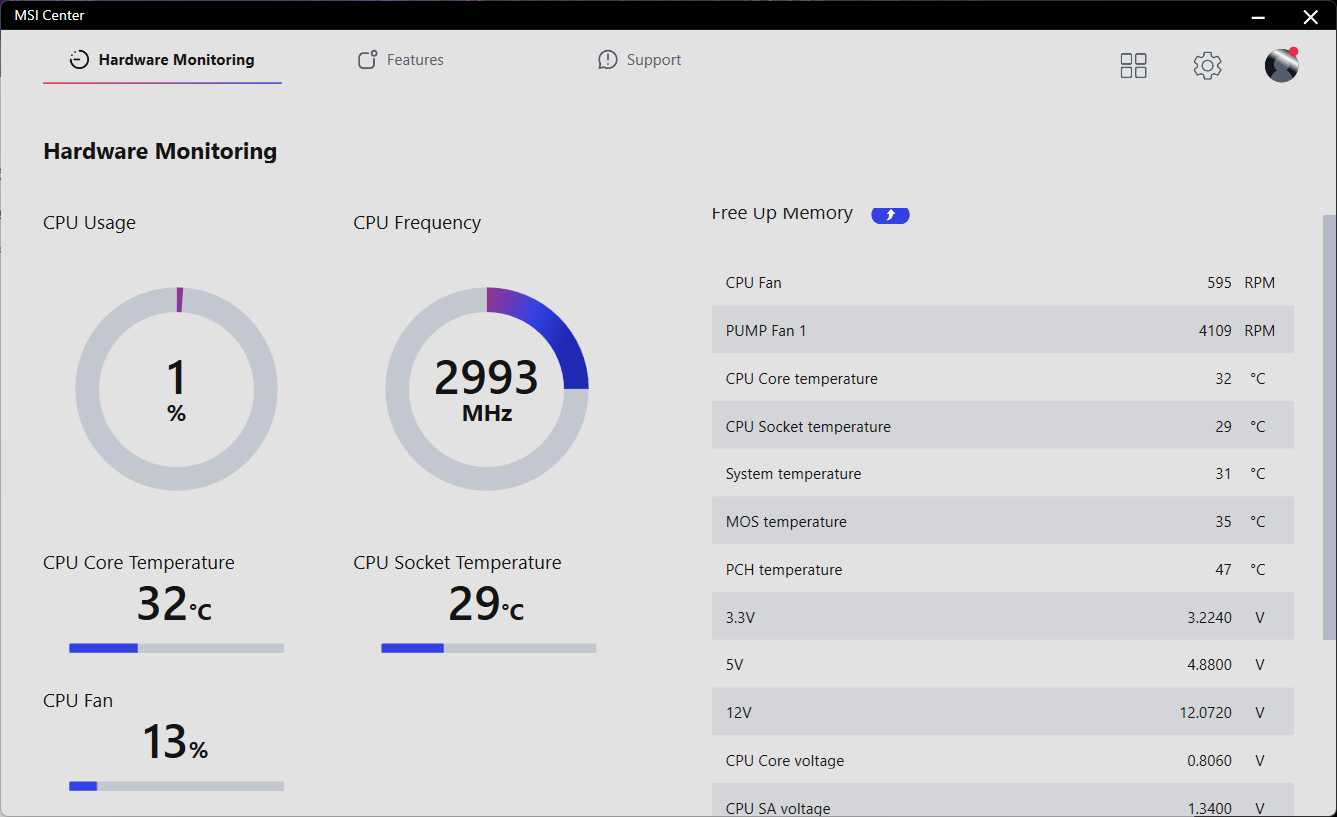
Task: Close the MSI Center window
Action: pos(1310,16)
